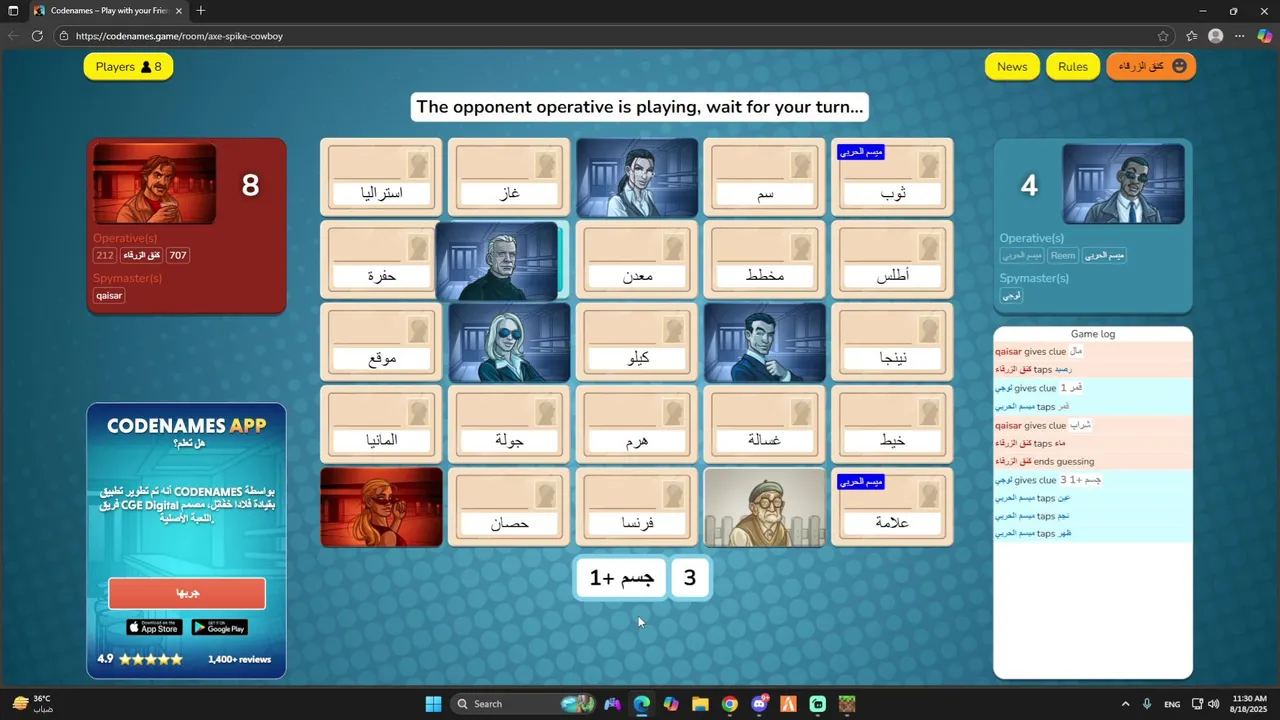Open Google Chrome from the taskbar

[730, 704]
